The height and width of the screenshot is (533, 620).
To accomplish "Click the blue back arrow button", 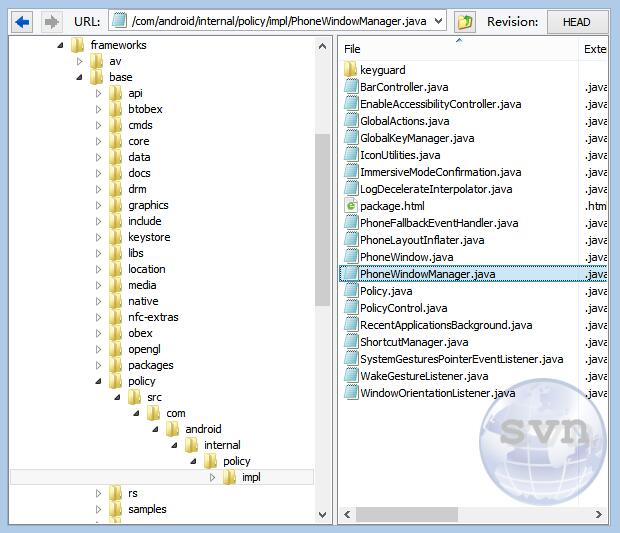I will click(x=22, y=22).
